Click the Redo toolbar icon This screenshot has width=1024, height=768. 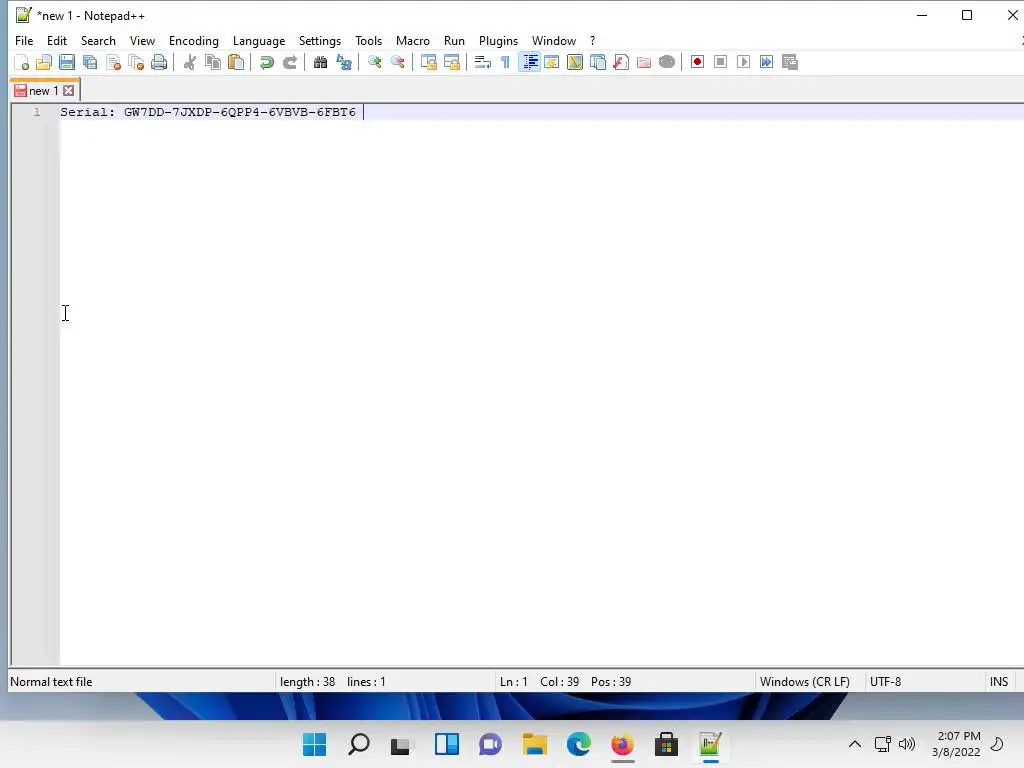(x=289, y=62)
